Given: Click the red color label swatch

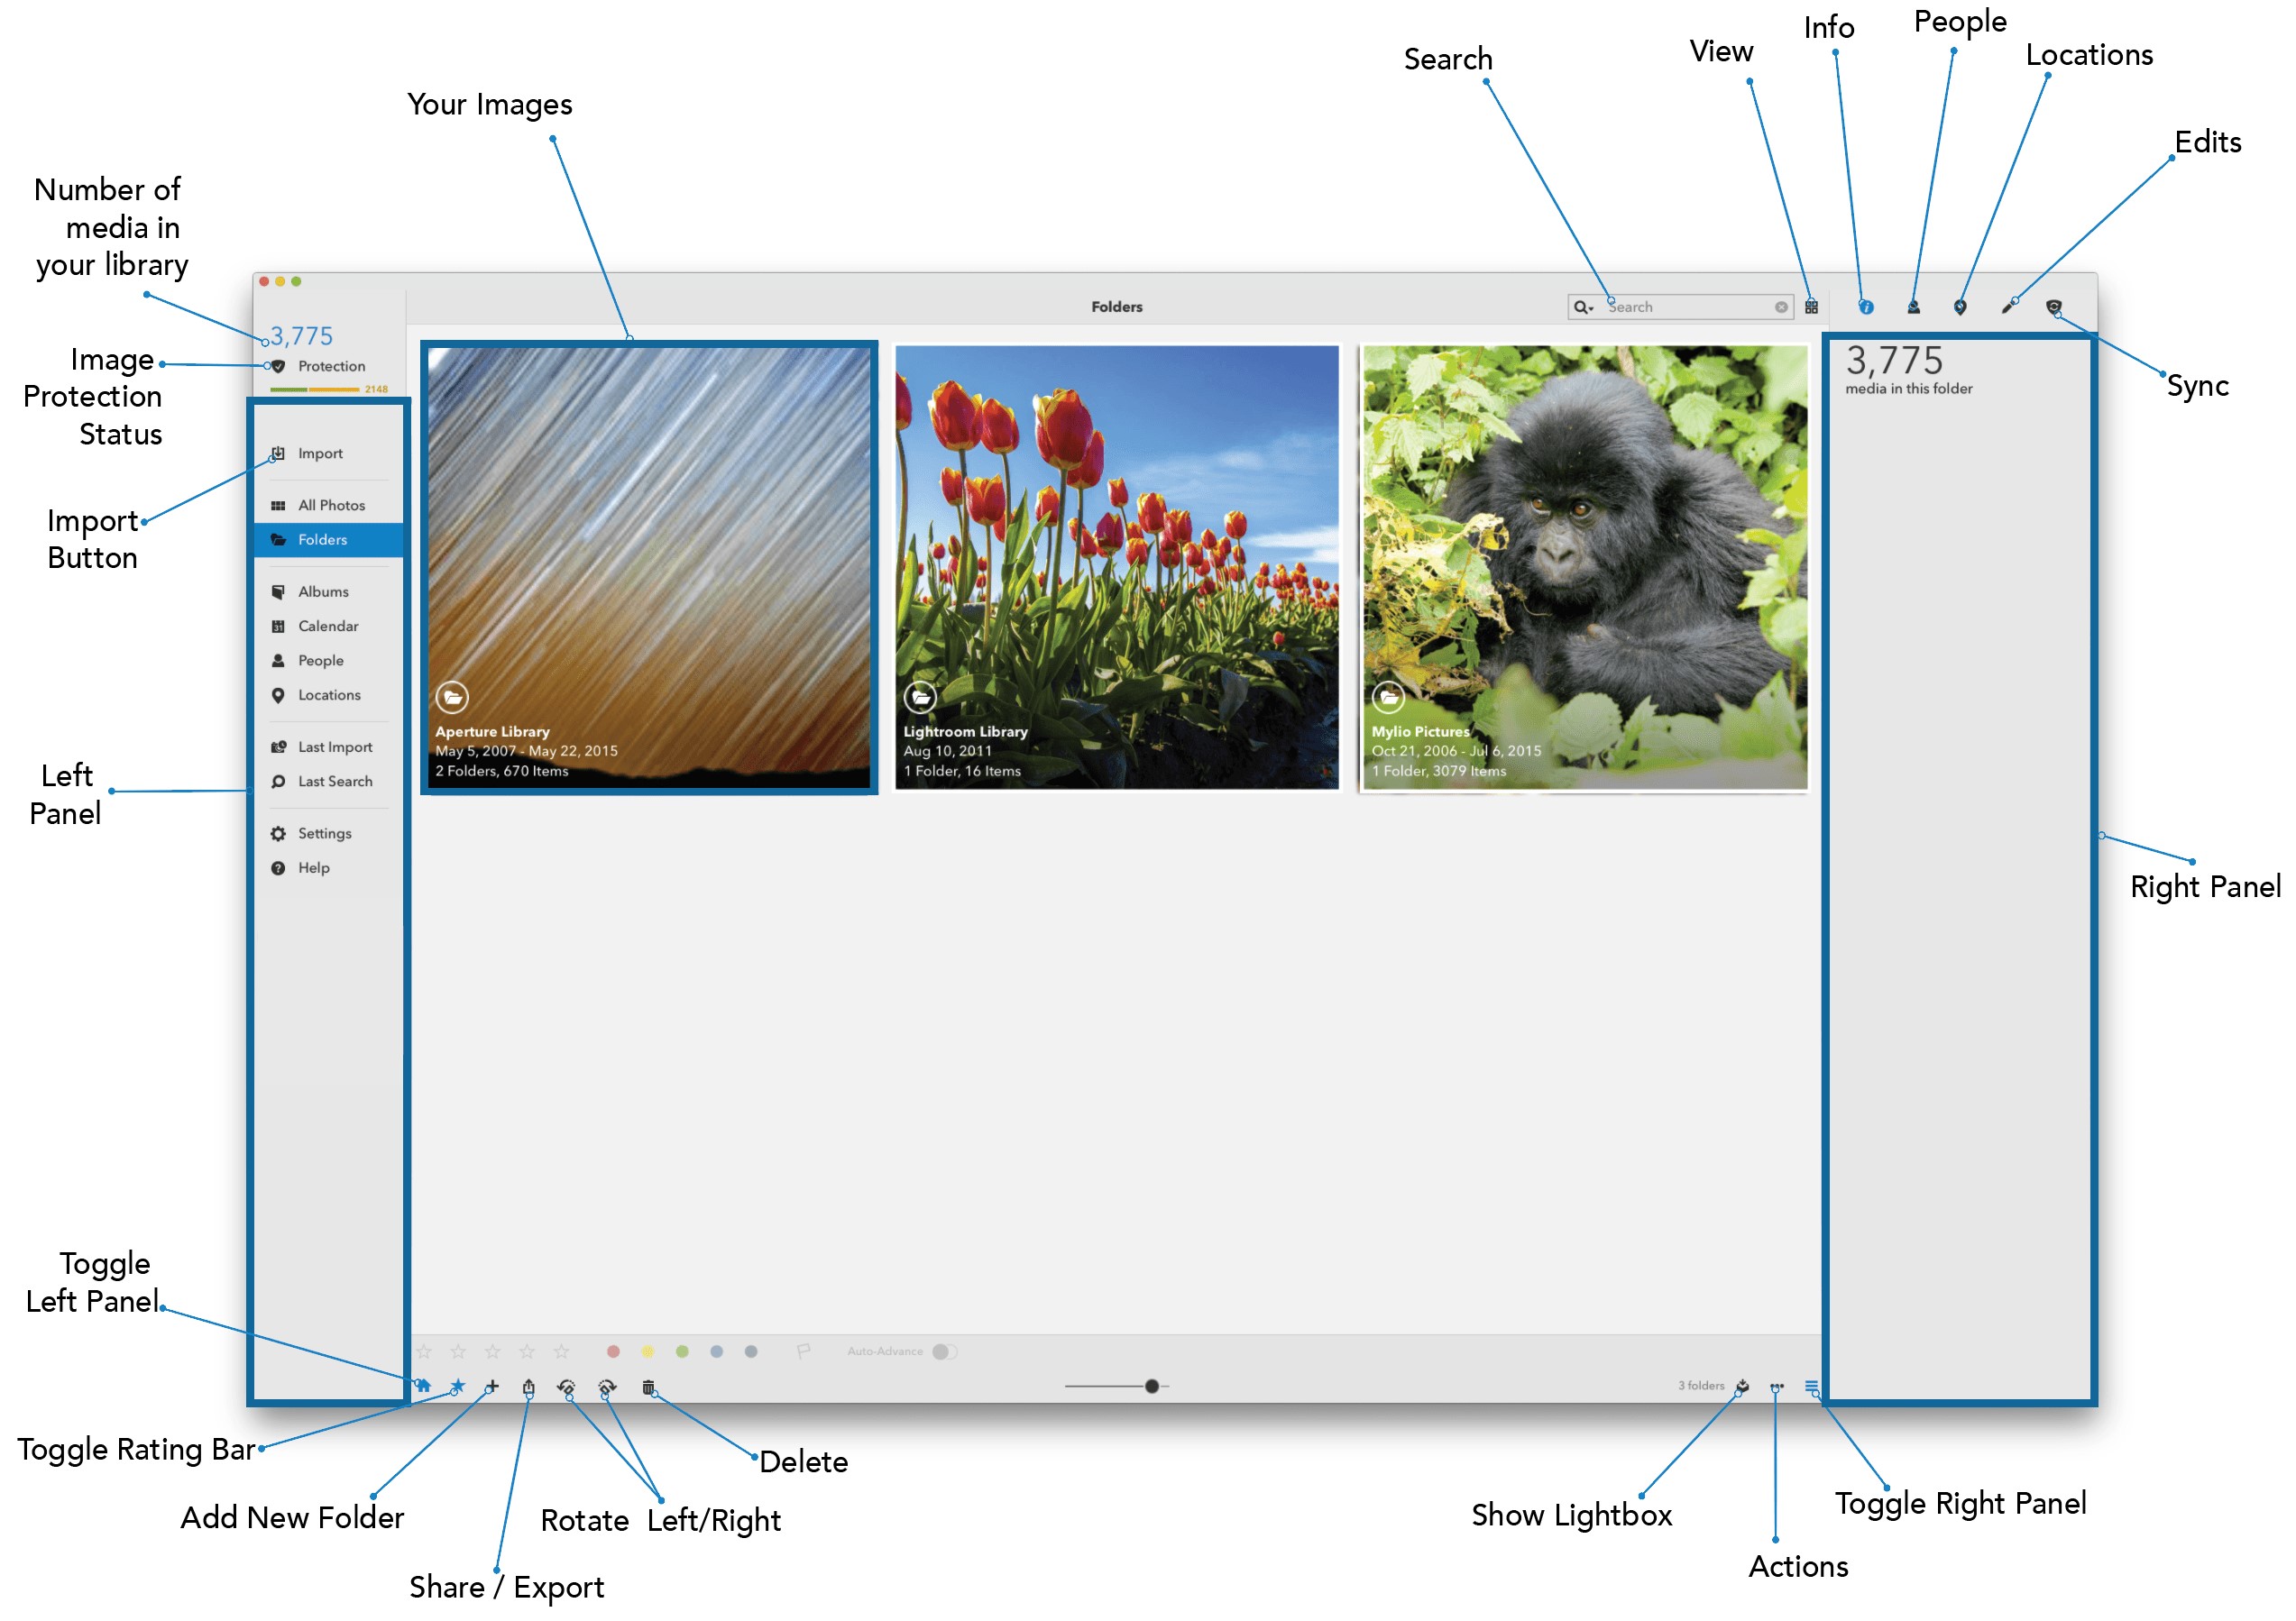Looking at the screenshot, I should (x=613, y=1352).
